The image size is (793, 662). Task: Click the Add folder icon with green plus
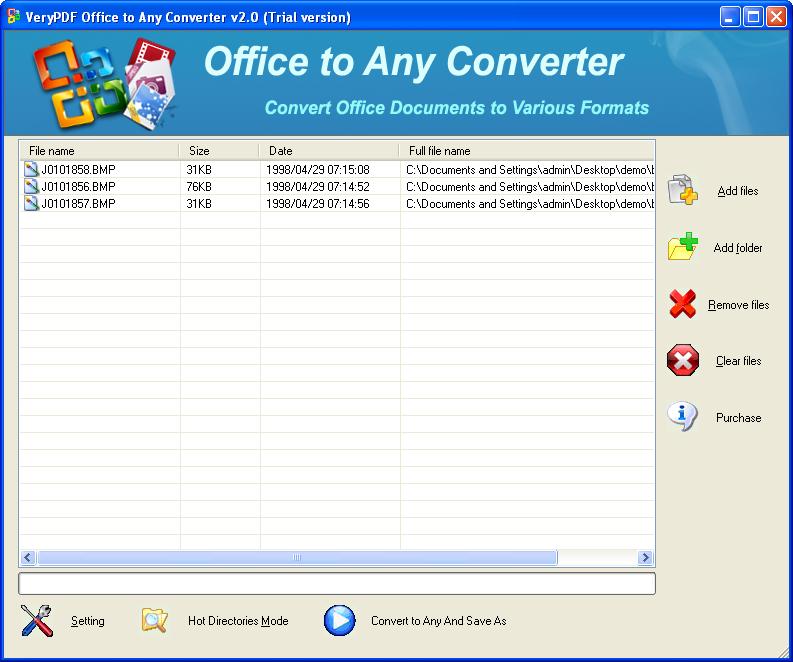pyautogui.click(x=682, y=247)
